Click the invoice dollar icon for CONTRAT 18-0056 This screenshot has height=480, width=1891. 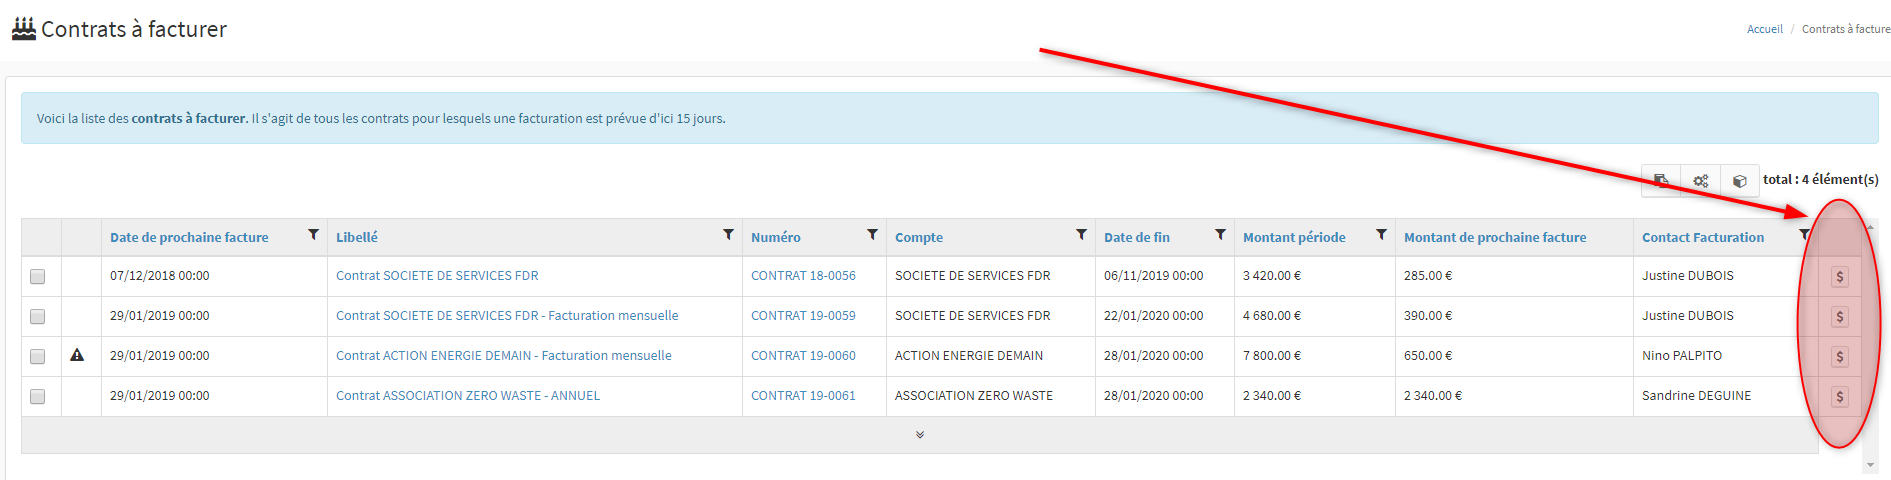pyautogui.click(x=1839, y=277)
